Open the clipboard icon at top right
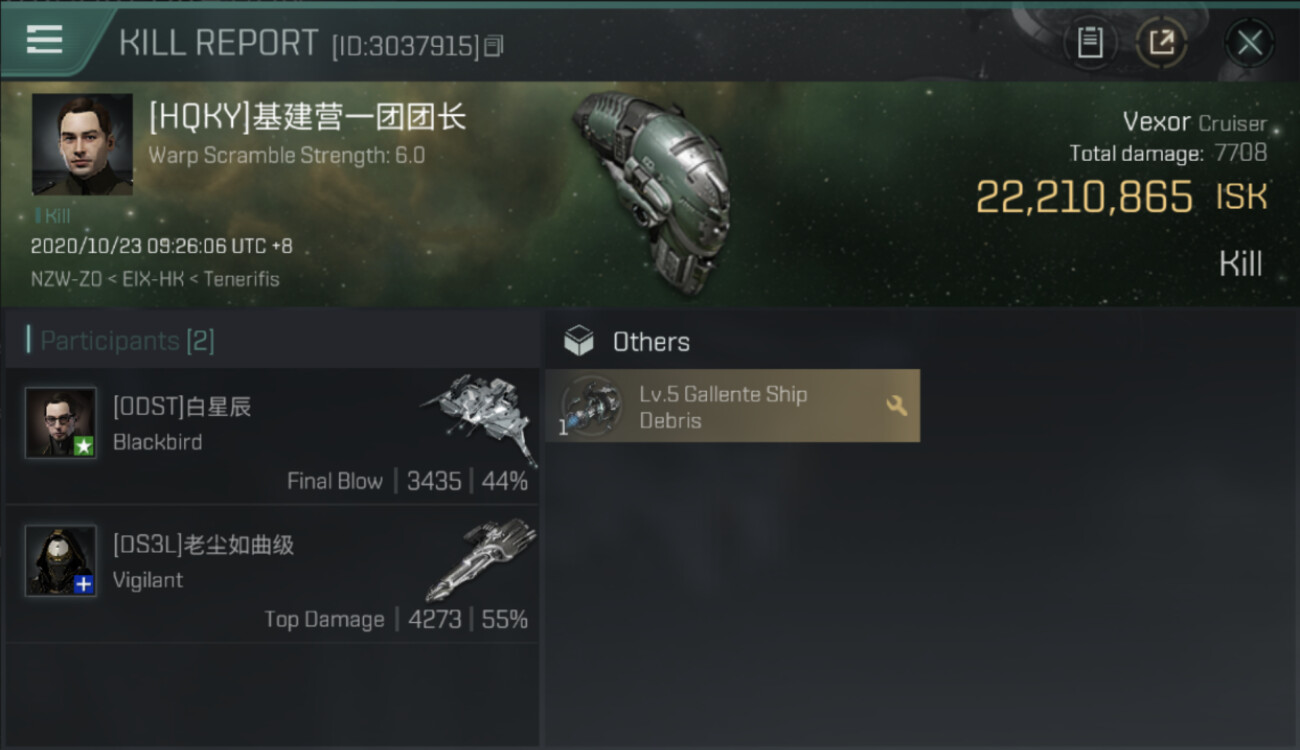1300x750 pixels. [1090, 43]
